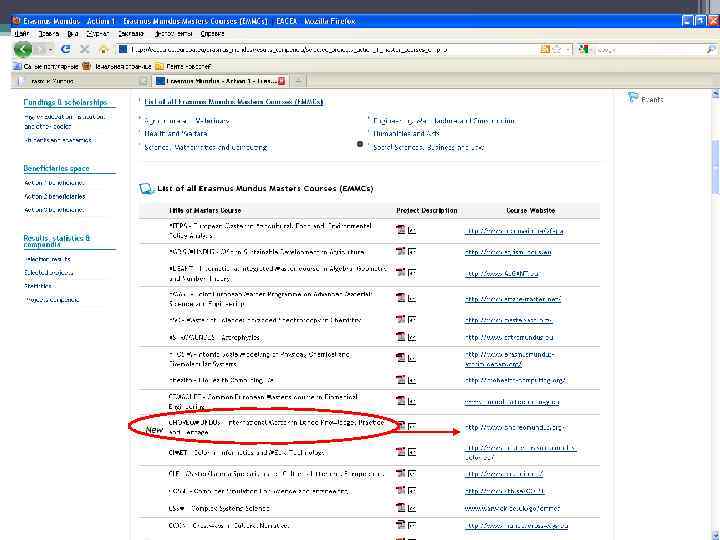Open PDF icon for Advanced Spectroscopy in Chemistry

tap(400, 319)
